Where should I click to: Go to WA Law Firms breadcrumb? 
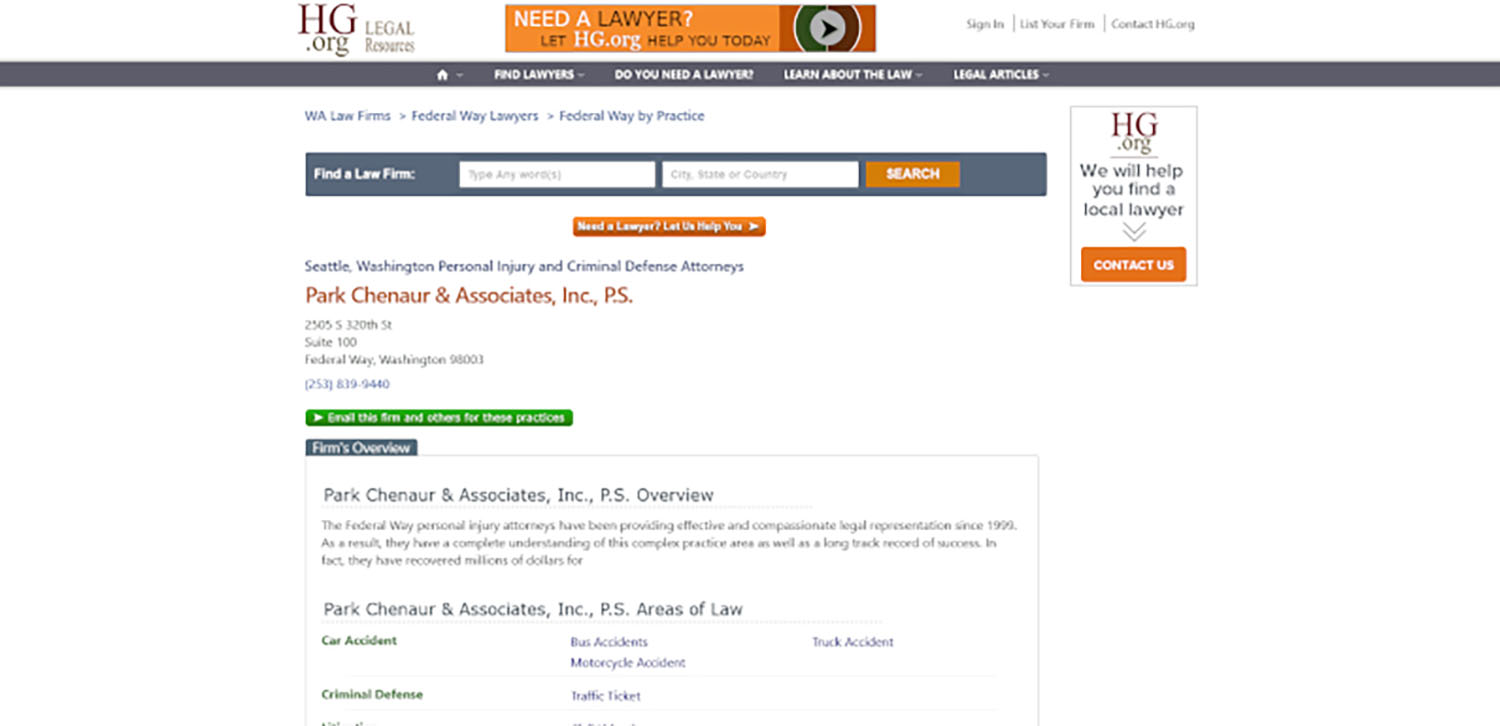click(347, 116)
